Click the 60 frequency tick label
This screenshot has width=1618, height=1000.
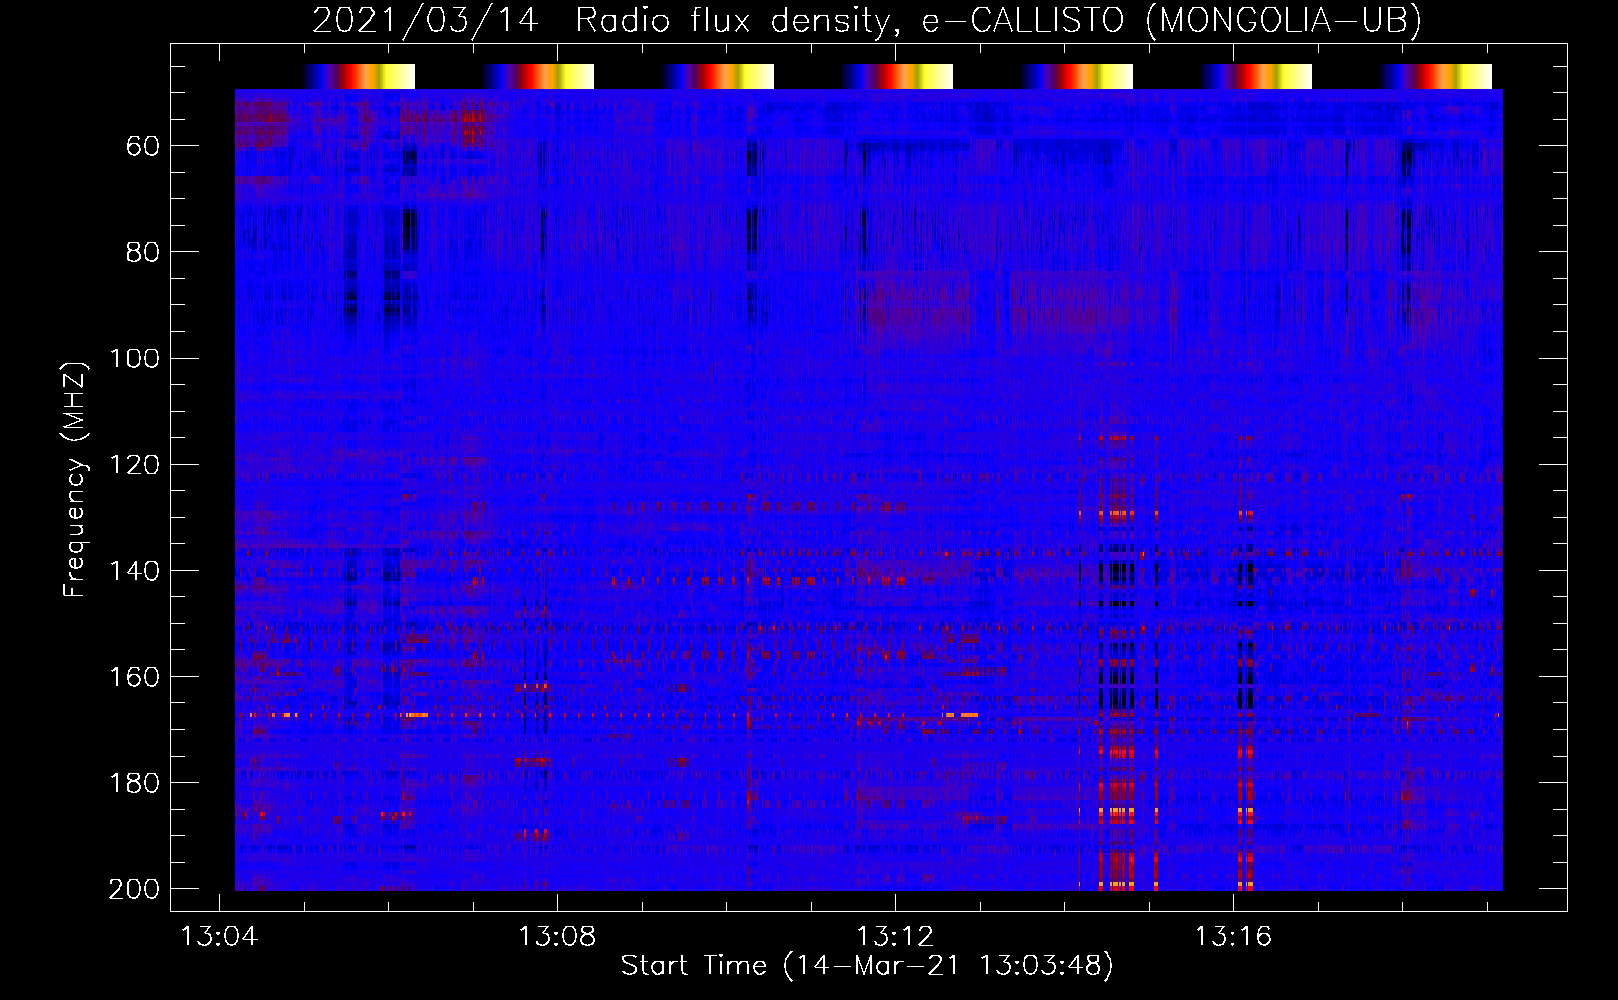click(143, 147)
